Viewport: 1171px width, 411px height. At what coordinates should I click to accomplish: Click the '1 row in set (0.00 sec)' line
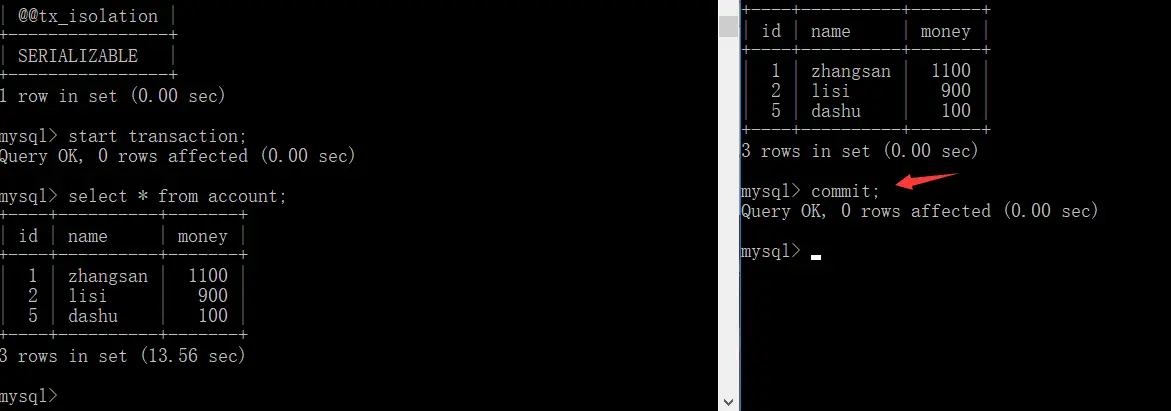tap(113, 96)
